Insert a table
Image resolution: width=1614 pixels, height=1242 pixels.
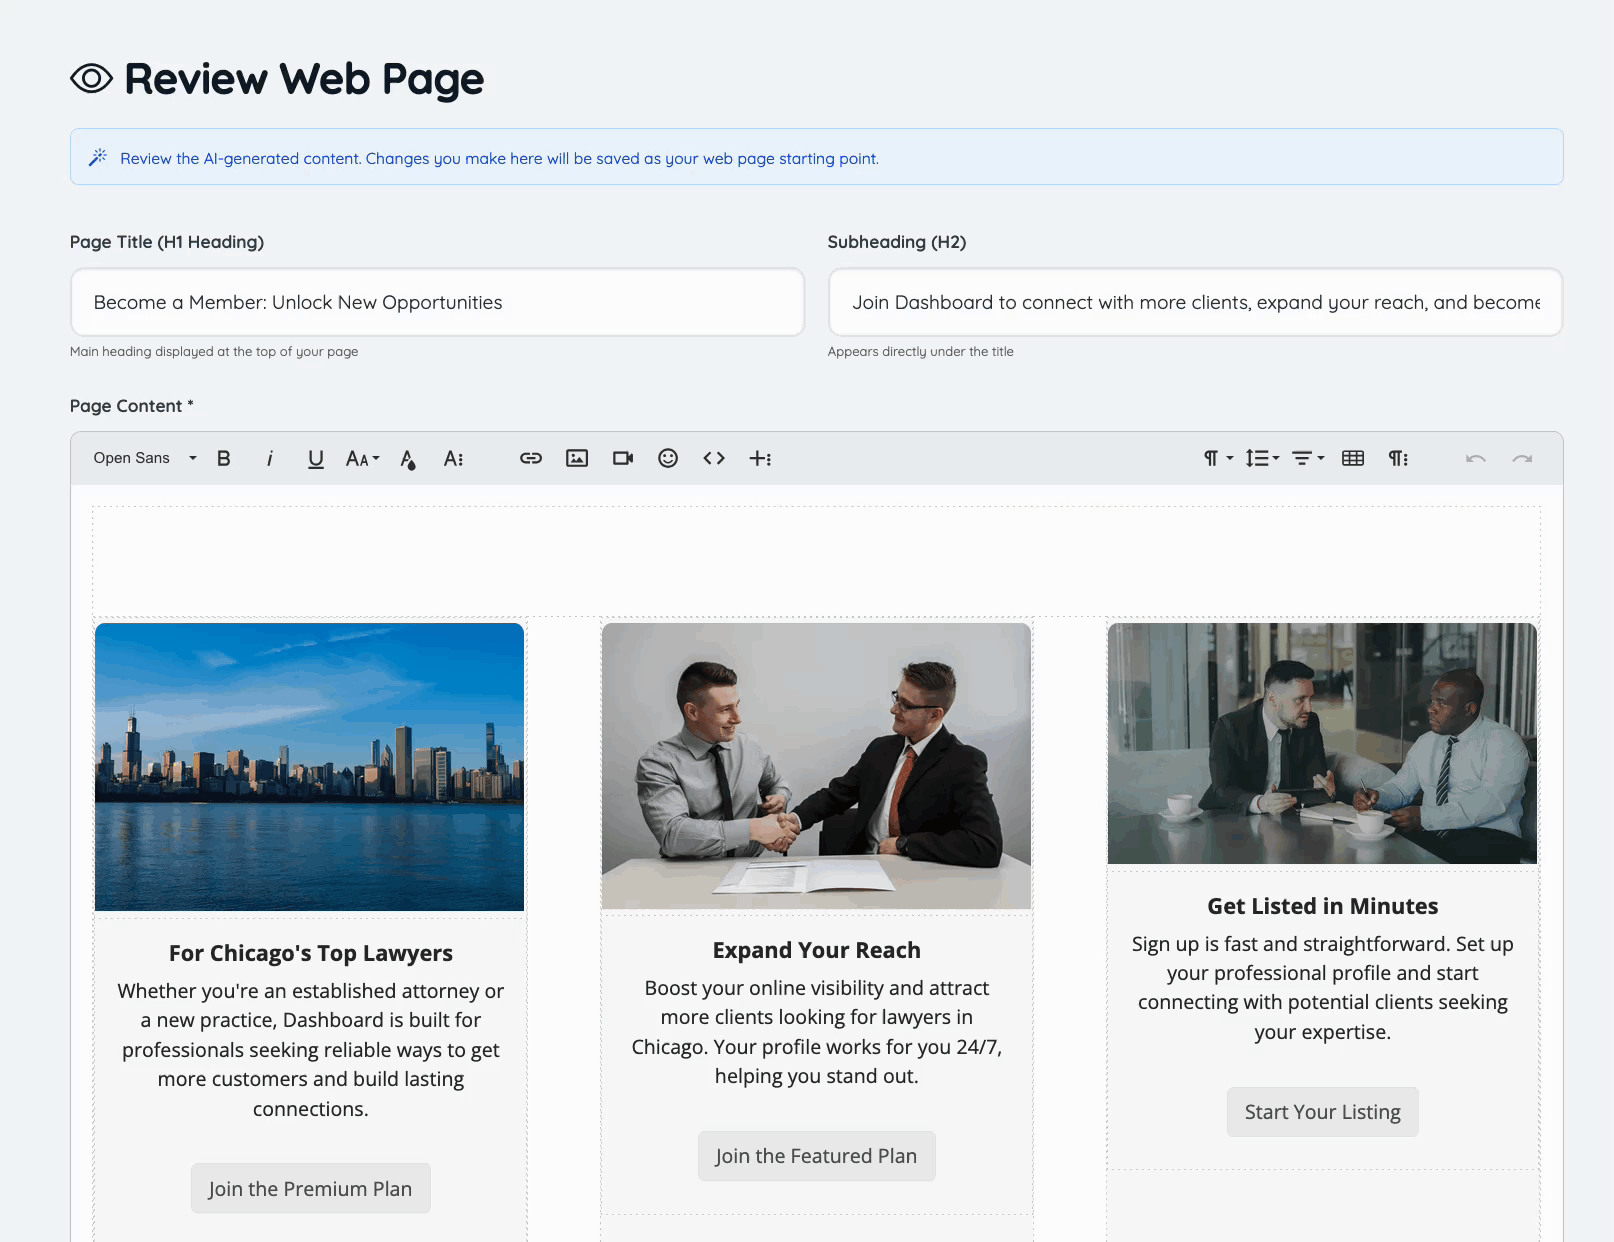click(x=1353, y=458)
